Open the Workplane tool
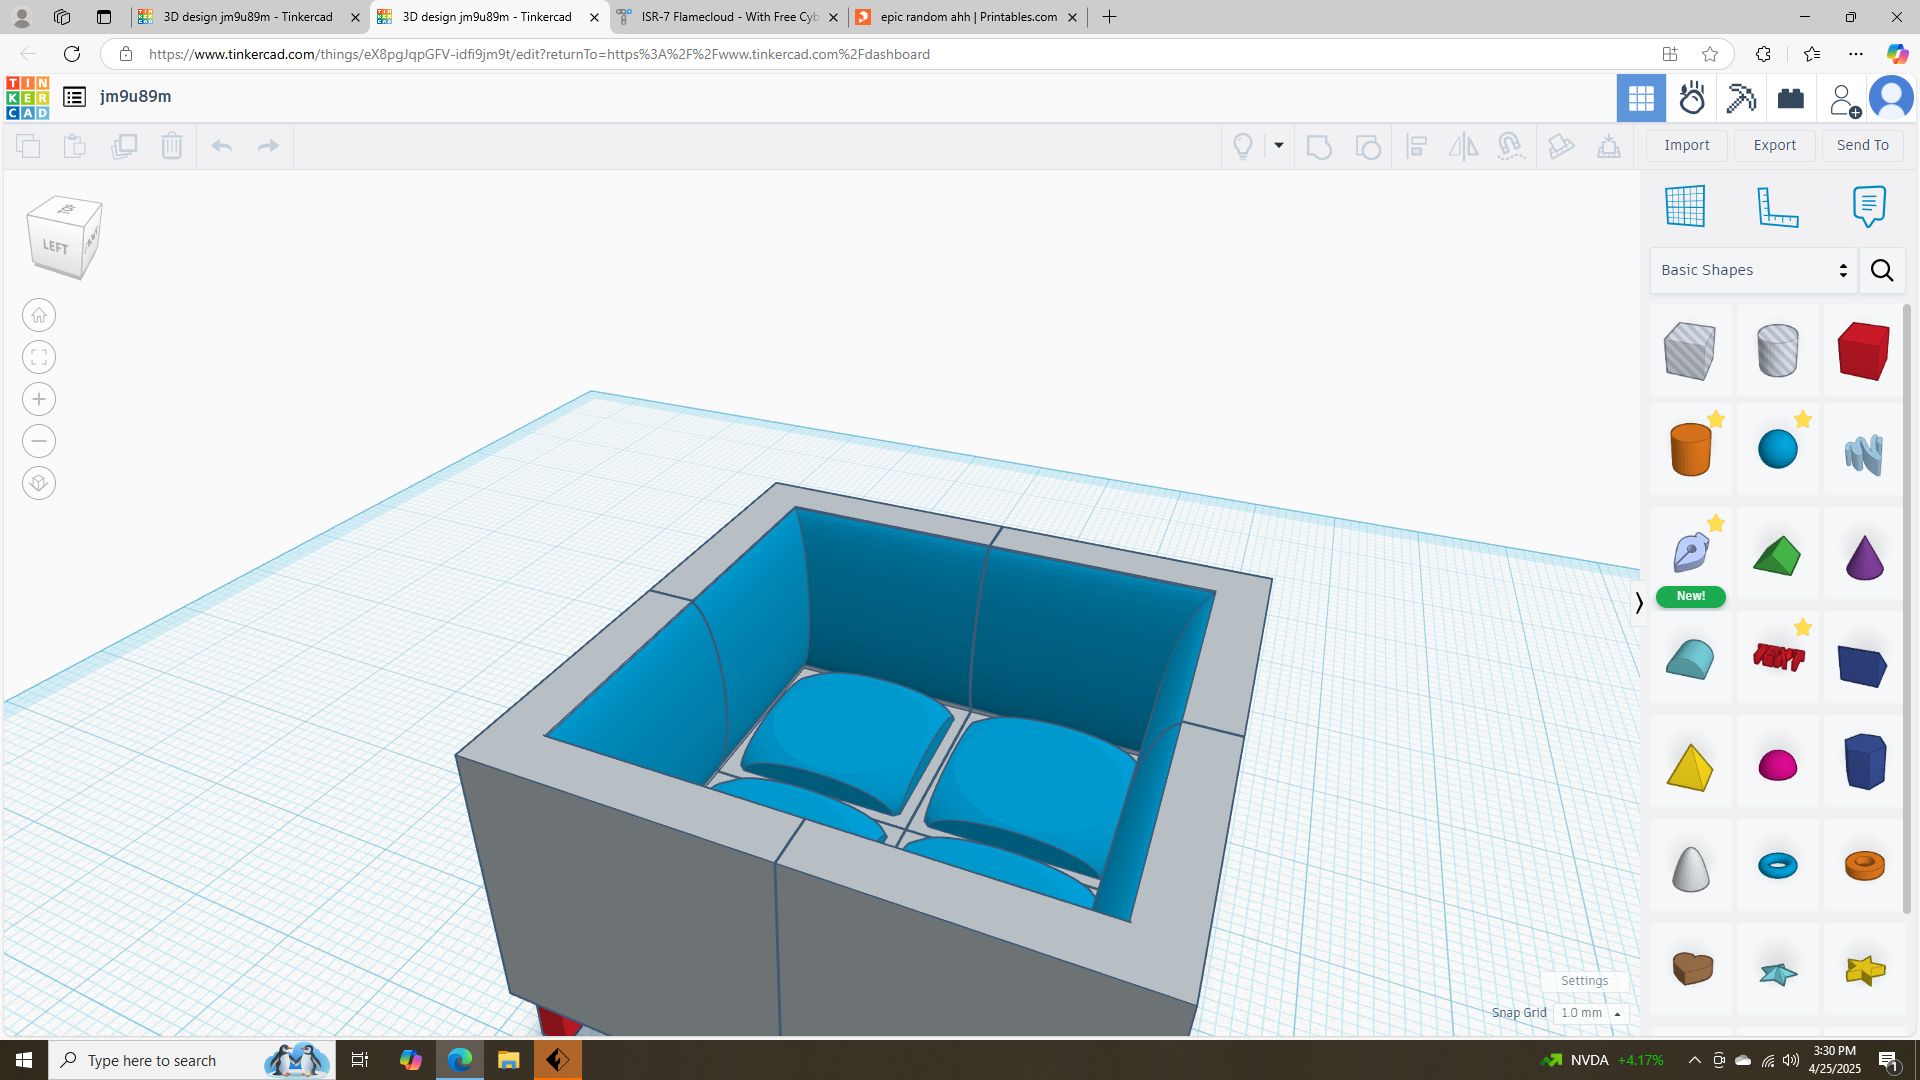This screenshot has width=1920, height=1080. pos(1685,206)
